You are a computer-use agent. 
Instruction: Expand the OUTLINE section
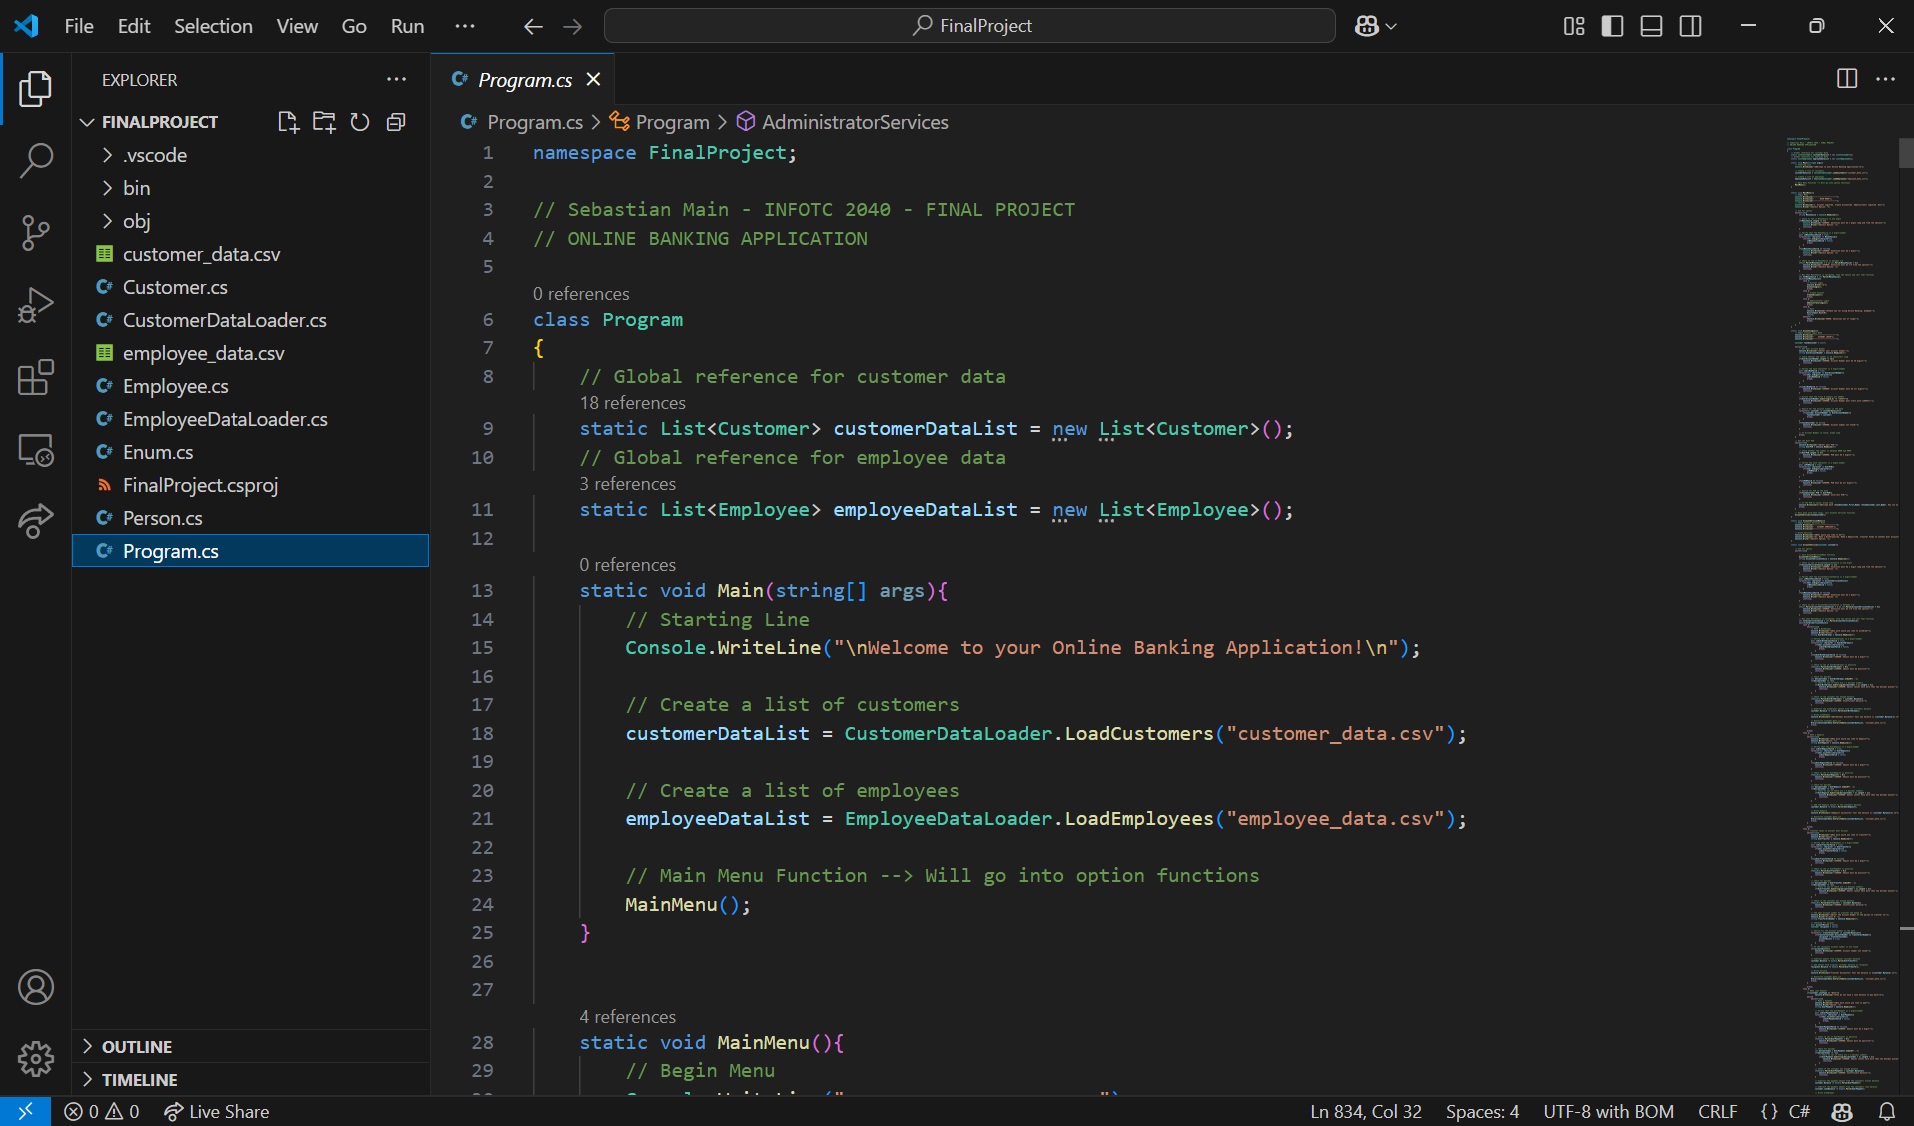pyautogui.click(x=250, y=1046)
